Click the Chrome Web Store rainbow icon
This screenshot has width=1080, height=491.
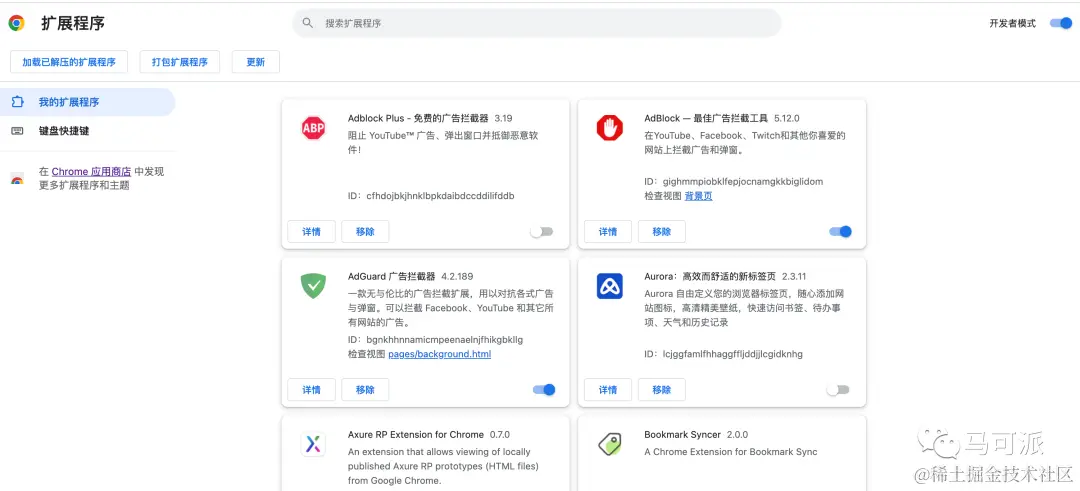point(17,179)
